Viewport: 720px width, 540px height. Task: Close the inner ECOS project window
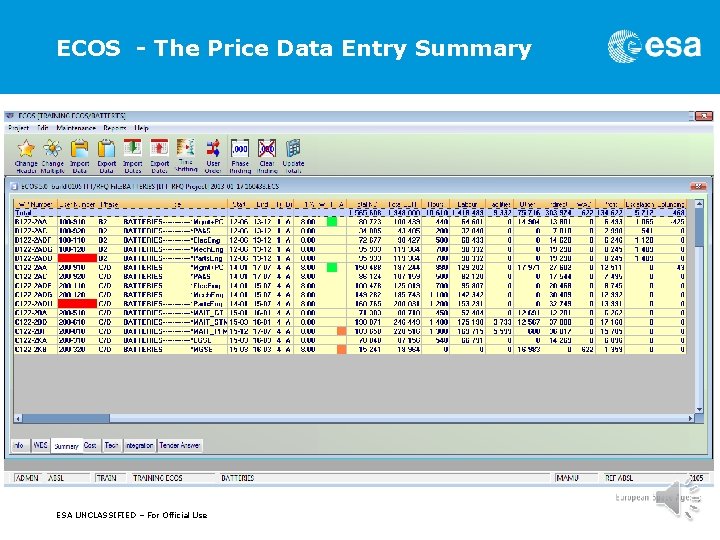(698, 186)
